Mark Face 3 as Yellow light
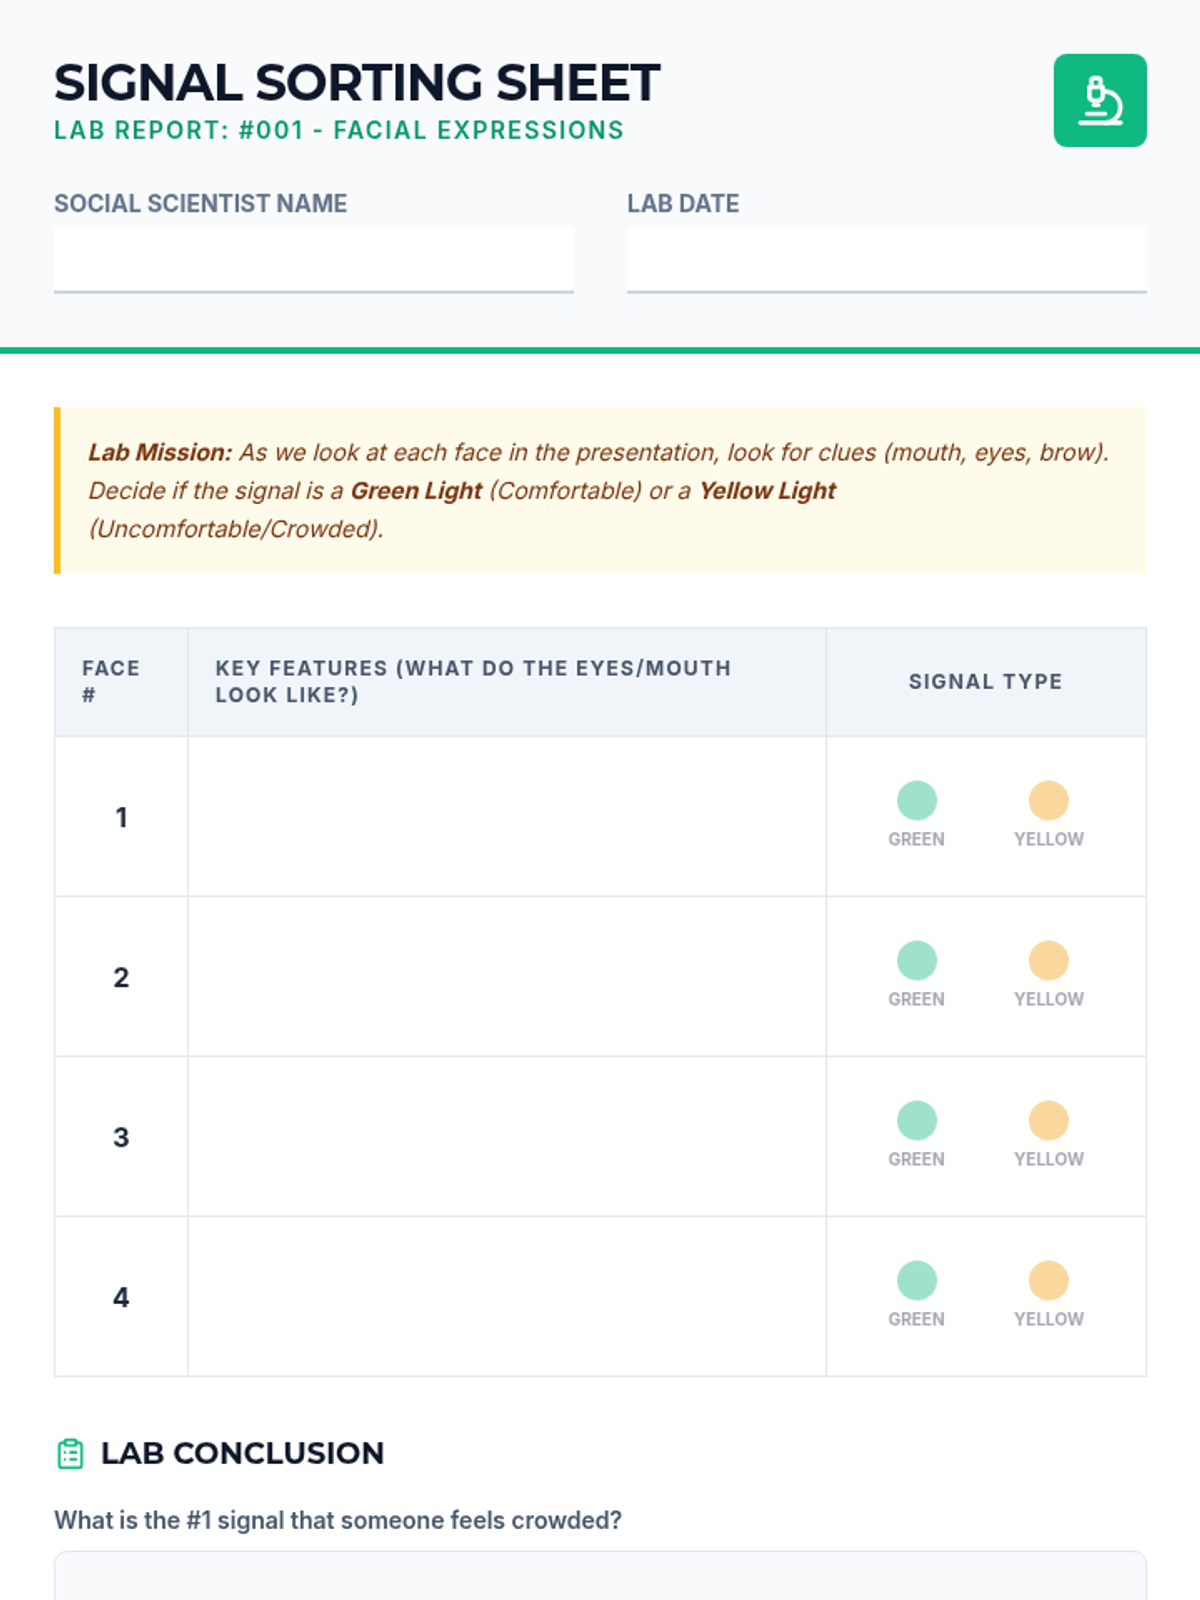The height and width of the screenshot is (1600, 1200). tap(1048, 1121)
